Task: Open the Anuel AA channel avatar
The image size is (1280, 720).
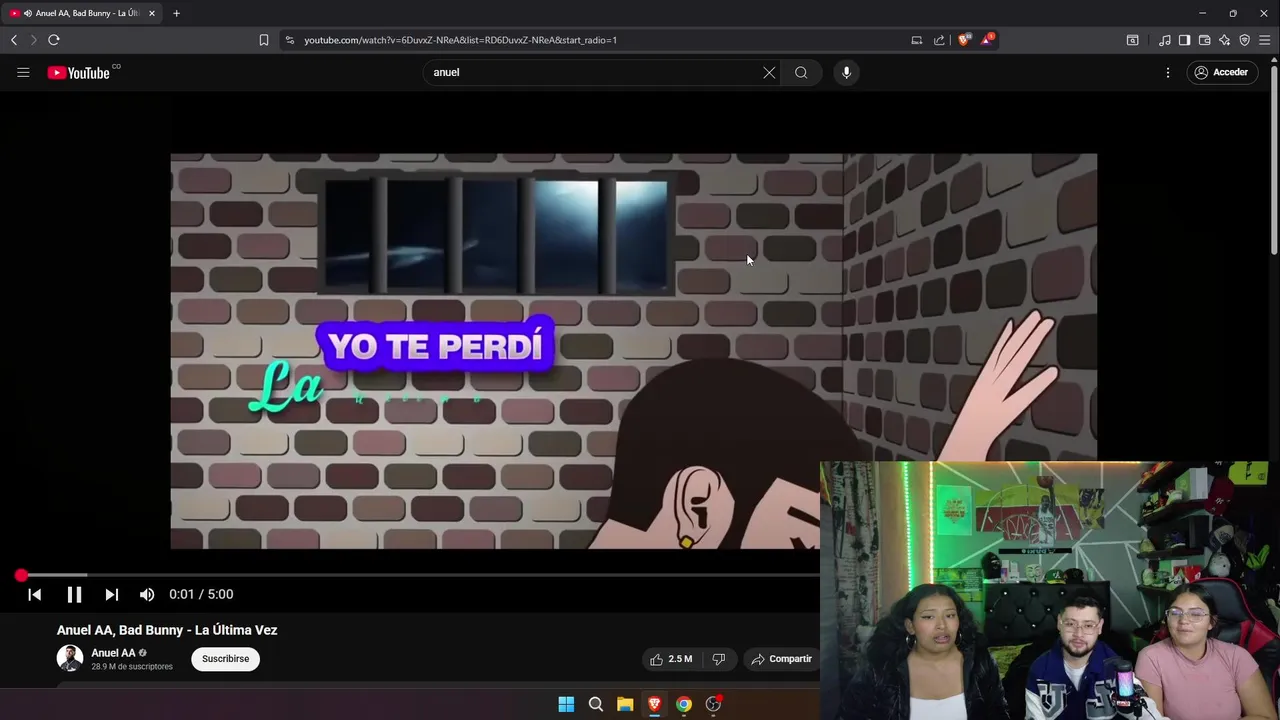Action: 70,658
